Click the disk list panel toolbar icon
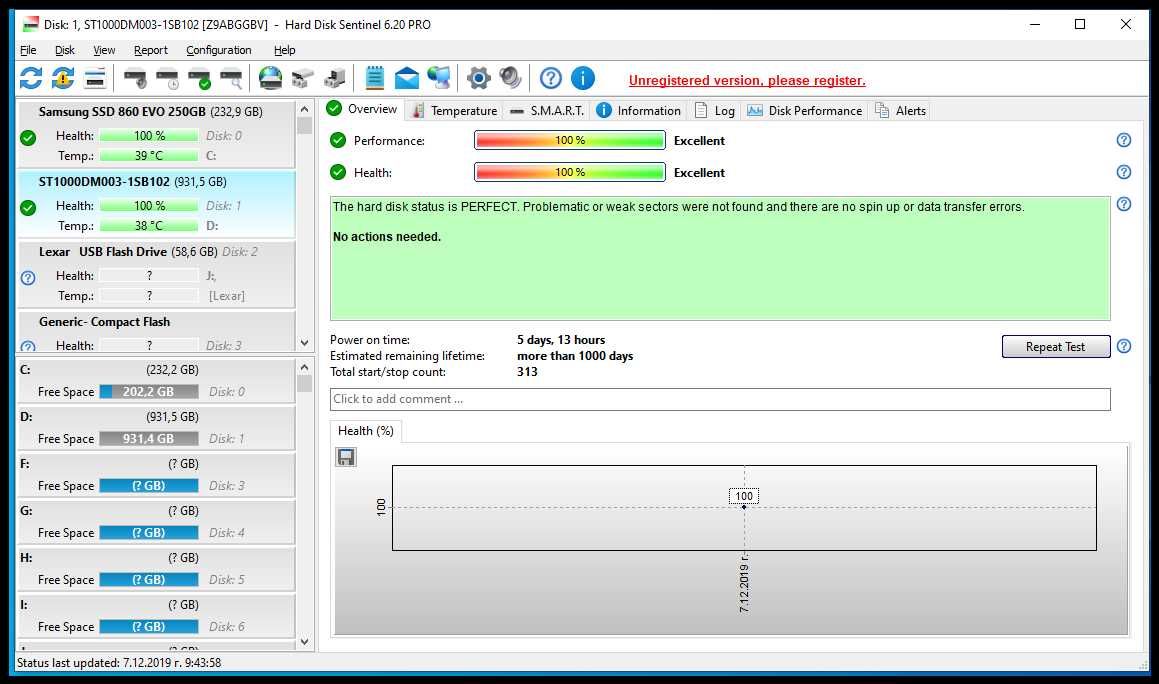The image size is (1159, 684). tap(95, 78)
